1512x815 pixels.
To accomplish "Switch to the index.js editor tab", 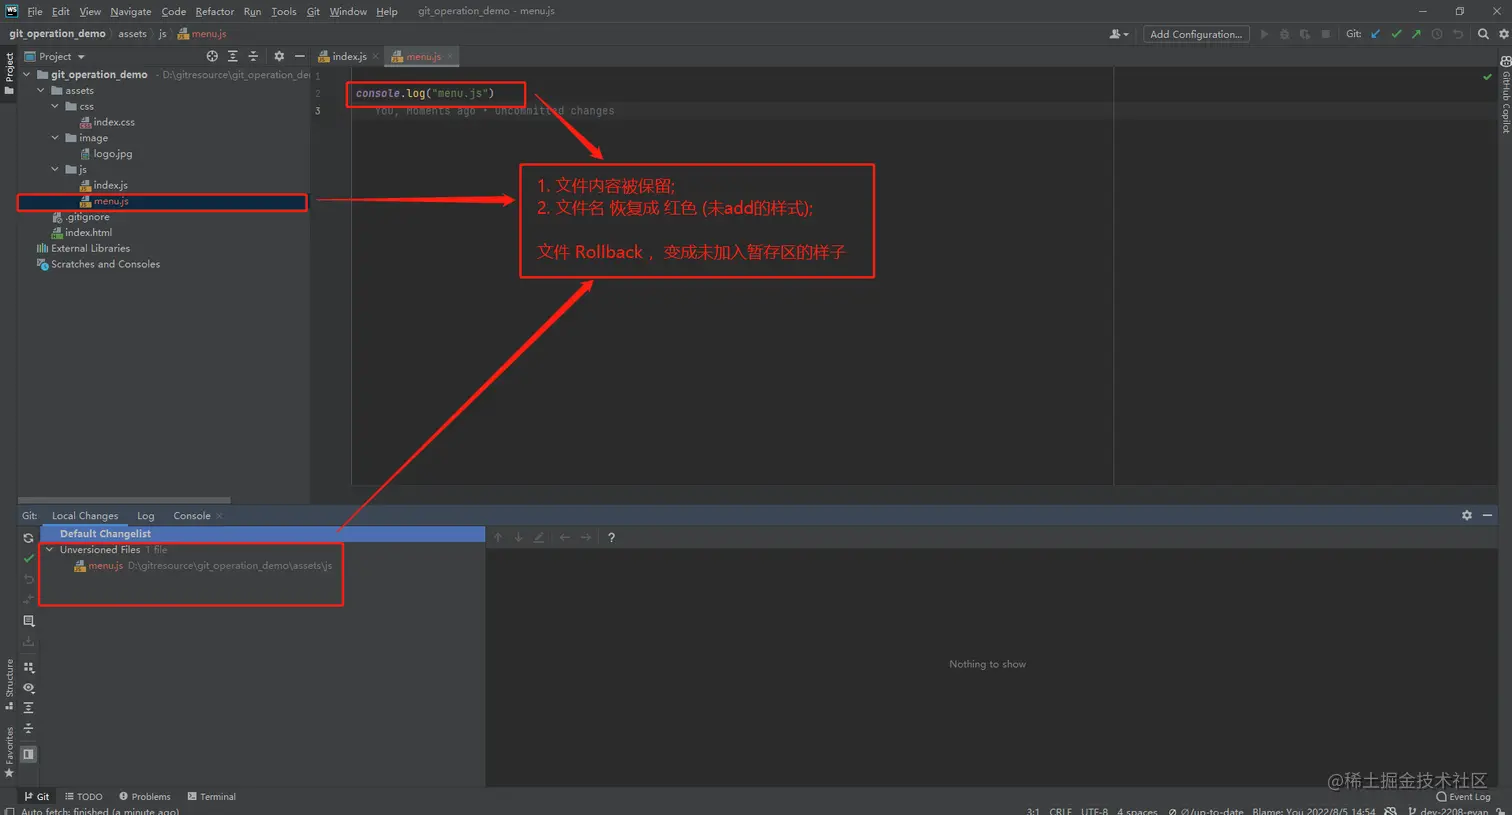I will (345, 57).
